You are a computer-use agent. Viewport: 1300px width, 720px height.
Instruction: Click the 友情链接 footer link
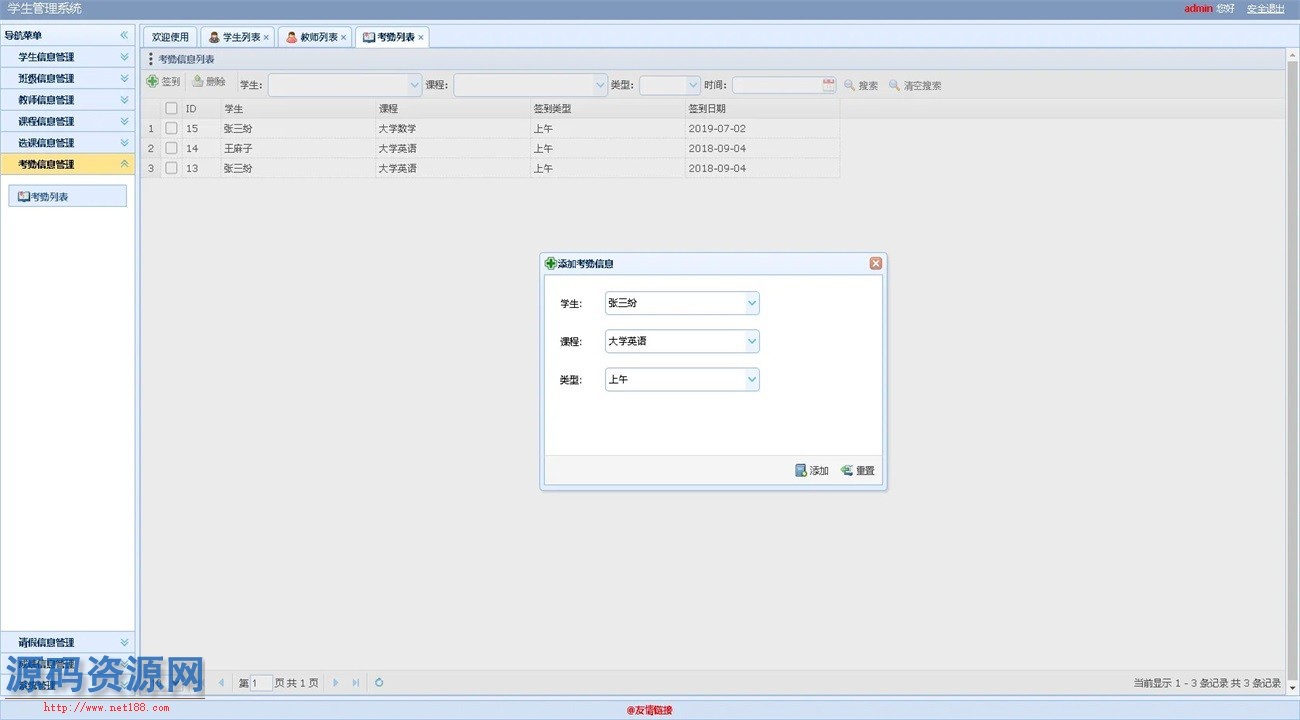(650, 710)
